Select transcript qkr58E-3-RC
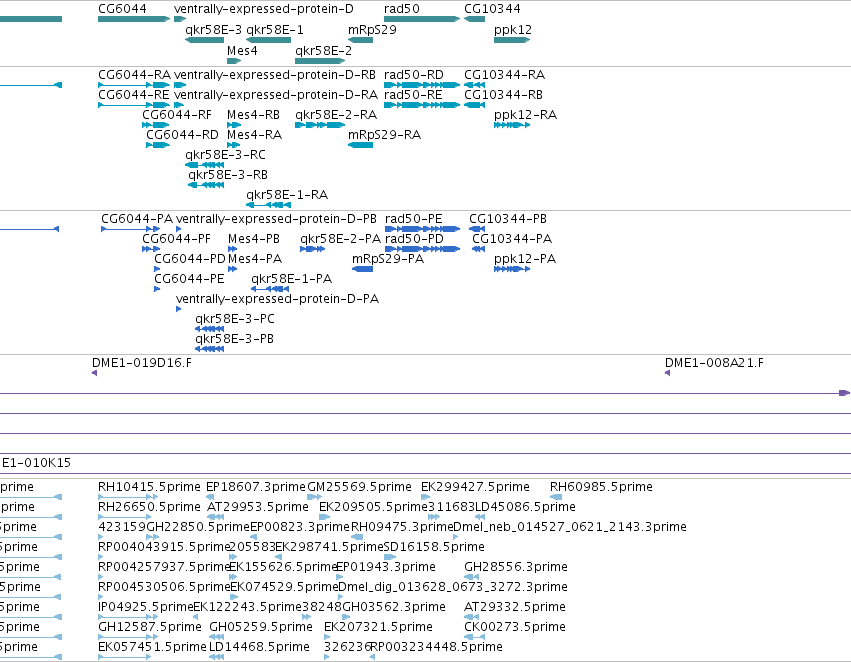The height and width of the screenshot is (662, 851). (225, 155)
